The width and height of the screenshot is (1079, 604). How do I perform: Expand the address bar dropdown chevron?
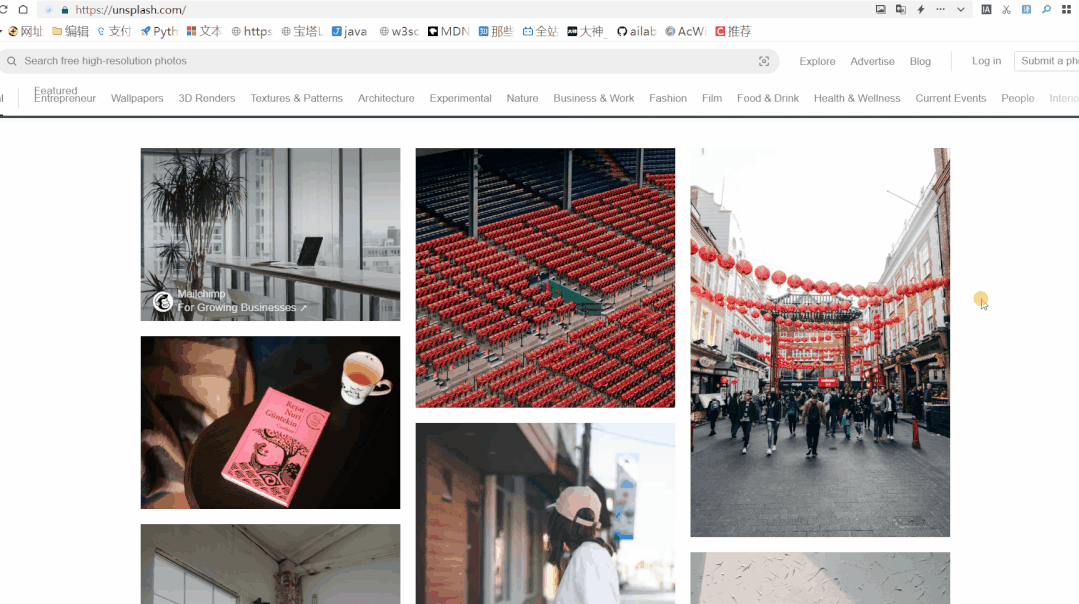[961, 10]
